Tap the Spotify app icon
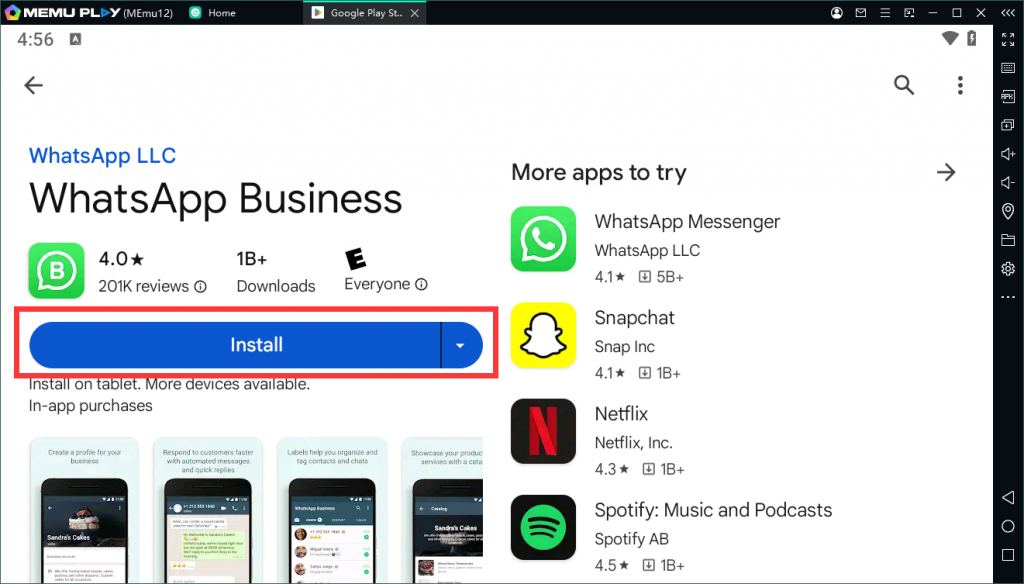1024x584 pixels. (543, 527)
